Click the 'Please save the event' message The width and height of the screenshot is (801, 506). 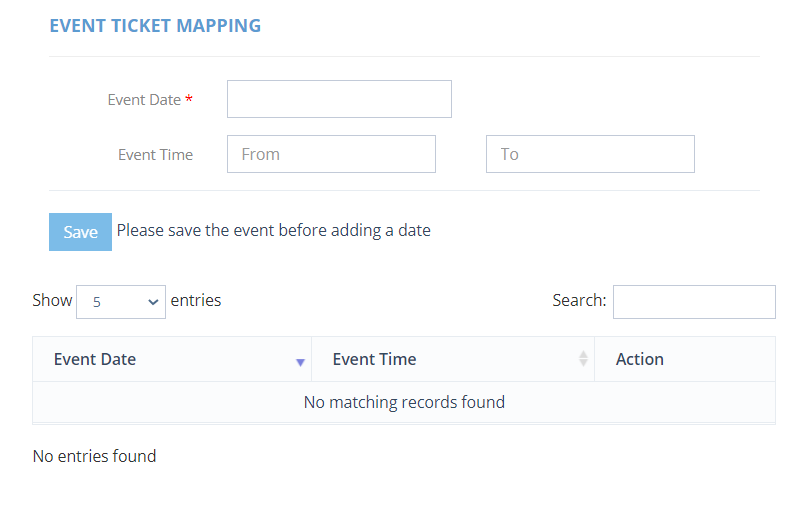coord(274,230)
